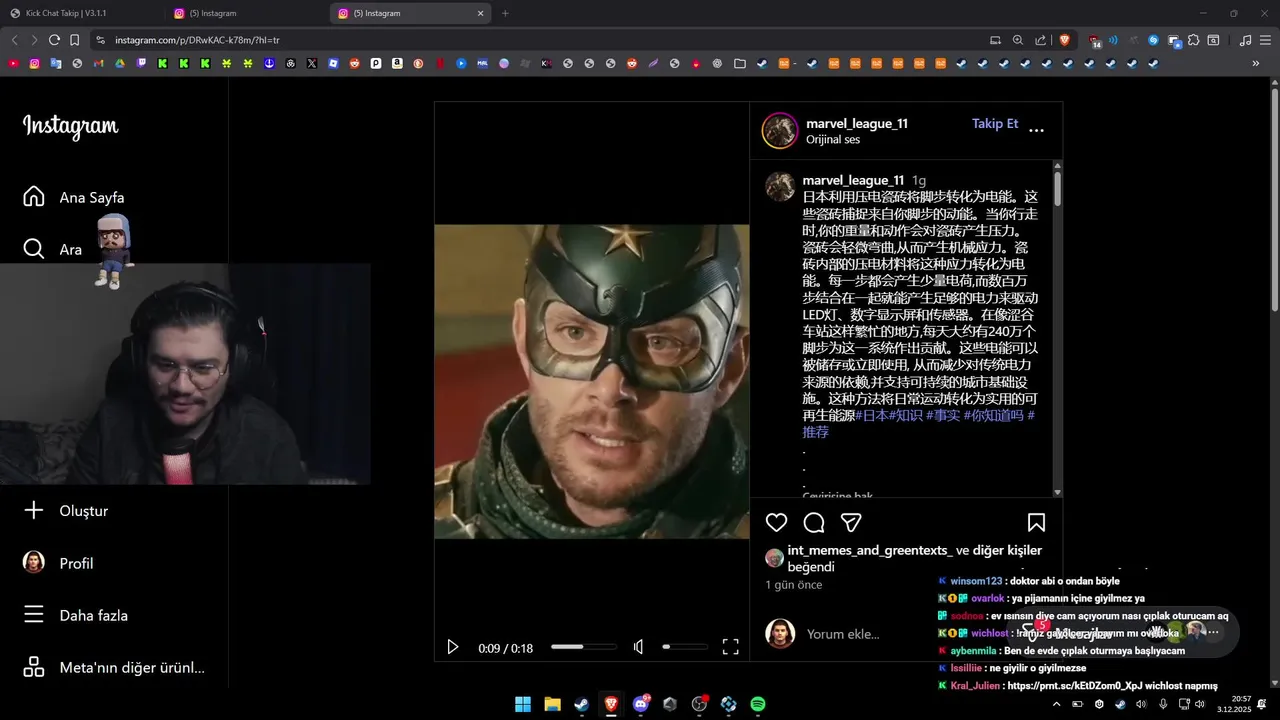Image resolution: width=1280 pixels, height=720 pixels.
Task: Switch to the second Instagram tab
Action: pyautogui.click(x=246, y=13)
